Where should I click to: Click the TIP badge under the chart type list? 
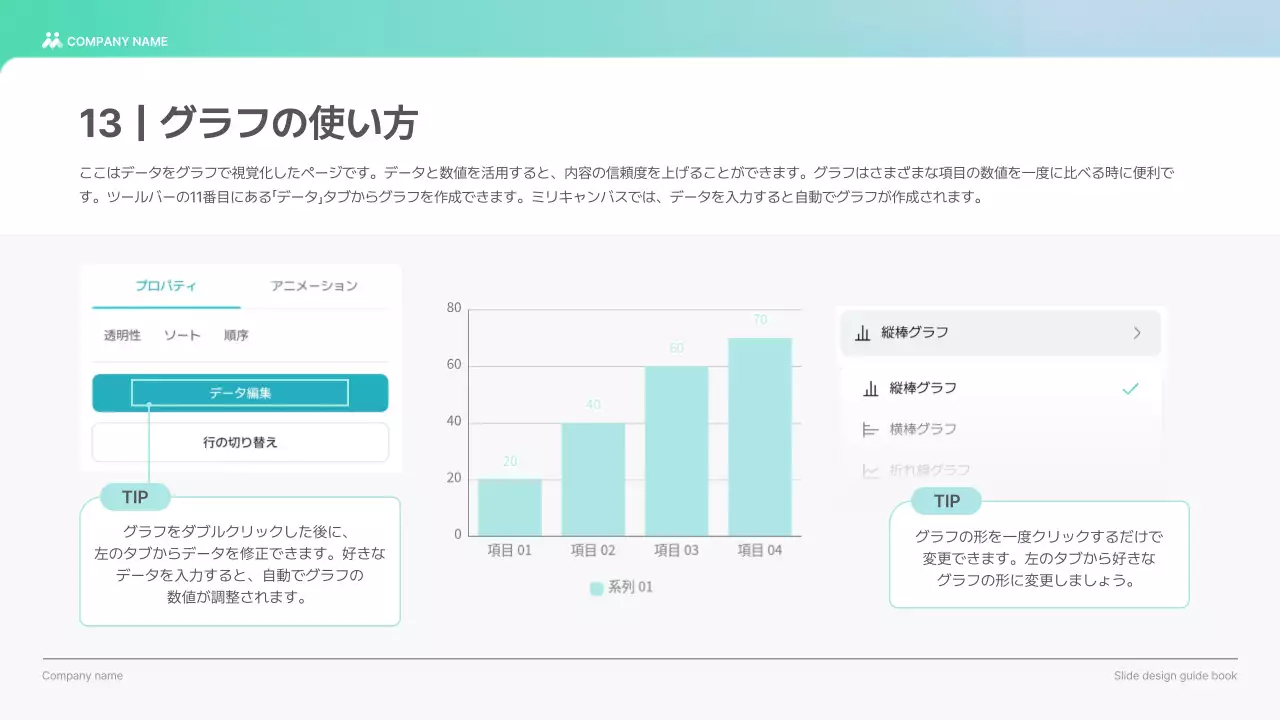[946, 501]
